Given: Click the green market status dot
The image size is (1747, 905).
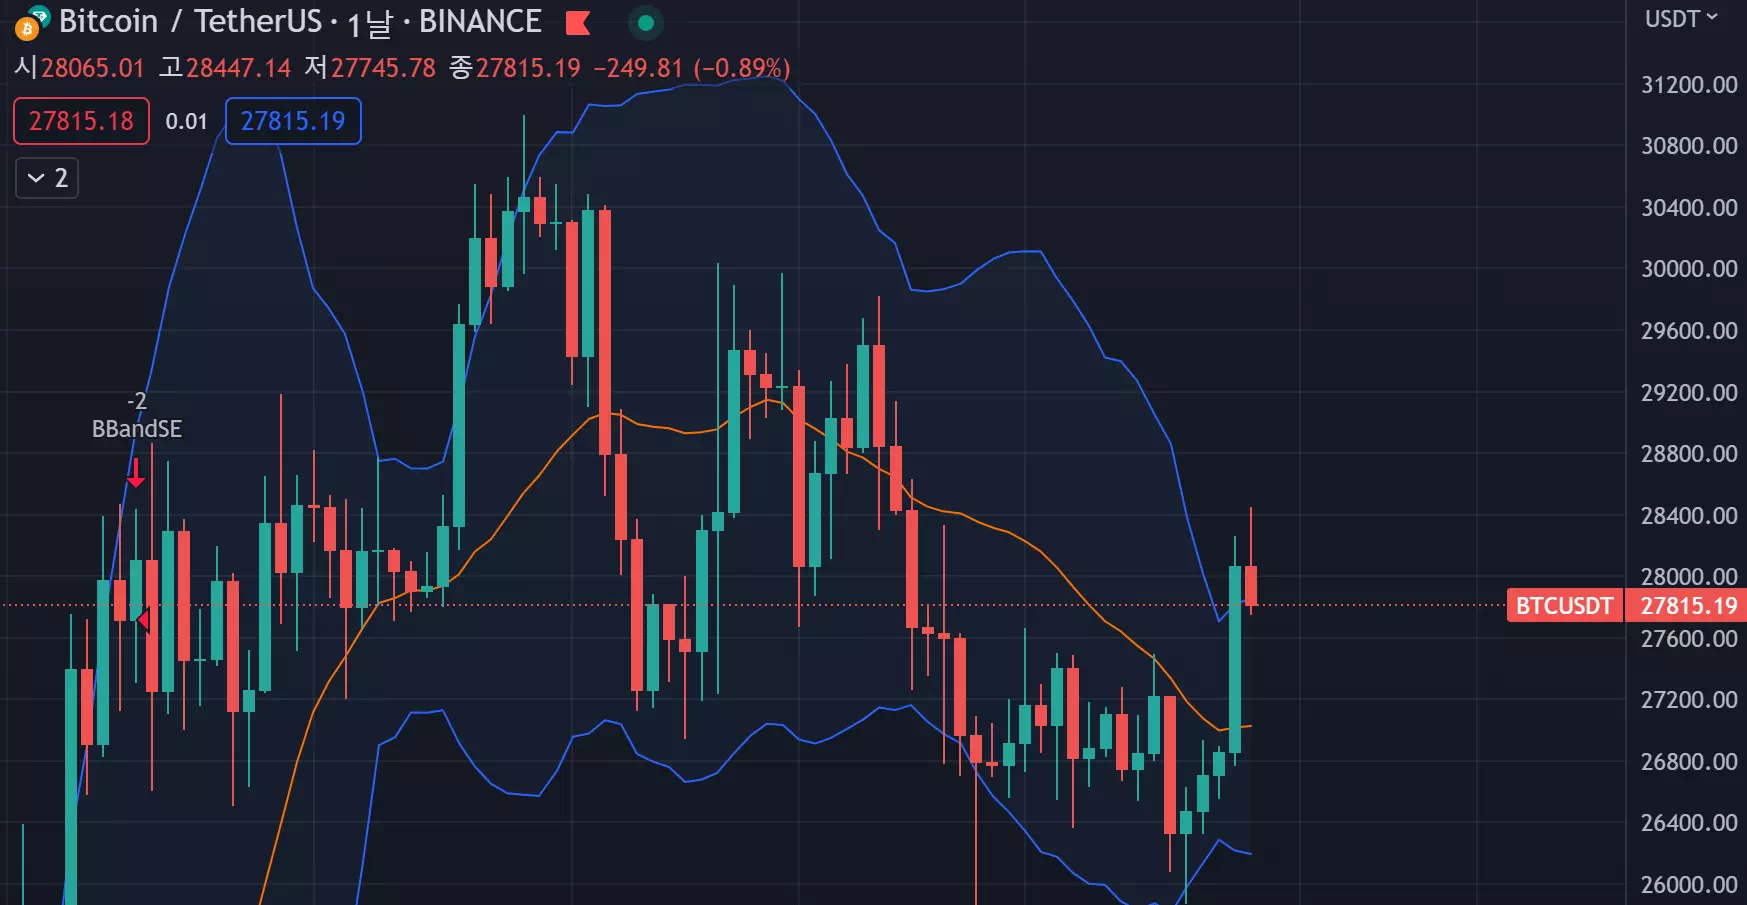Looking at the screenshot, I should (646, 22).
